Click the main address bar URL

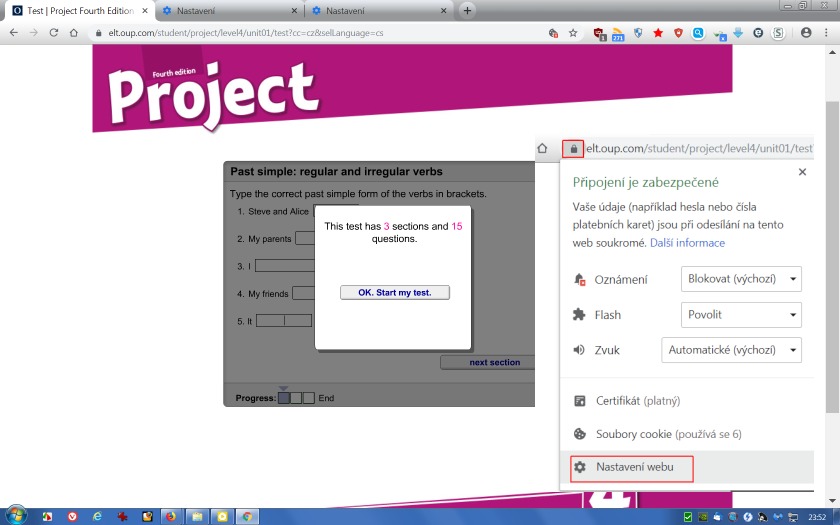(246, 33)
